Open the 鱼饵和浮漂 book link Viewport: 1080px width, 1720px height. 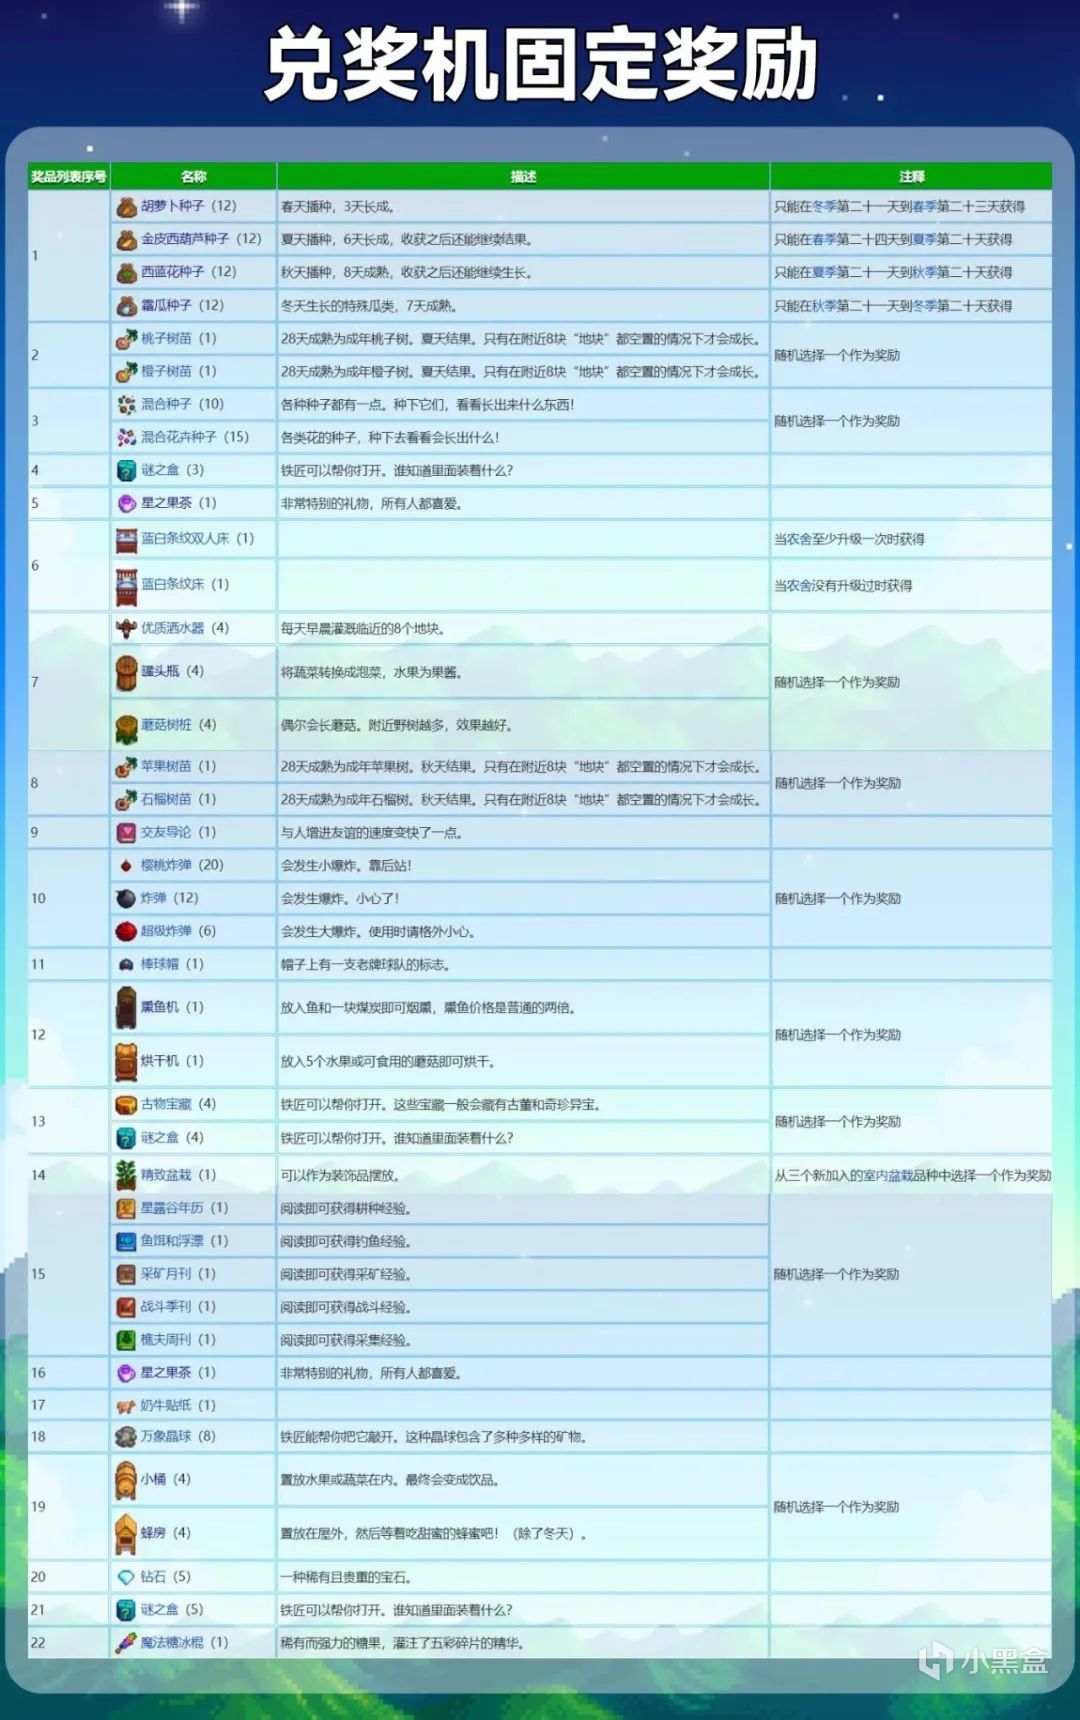pyautogui.click(x=172, y=1241)
